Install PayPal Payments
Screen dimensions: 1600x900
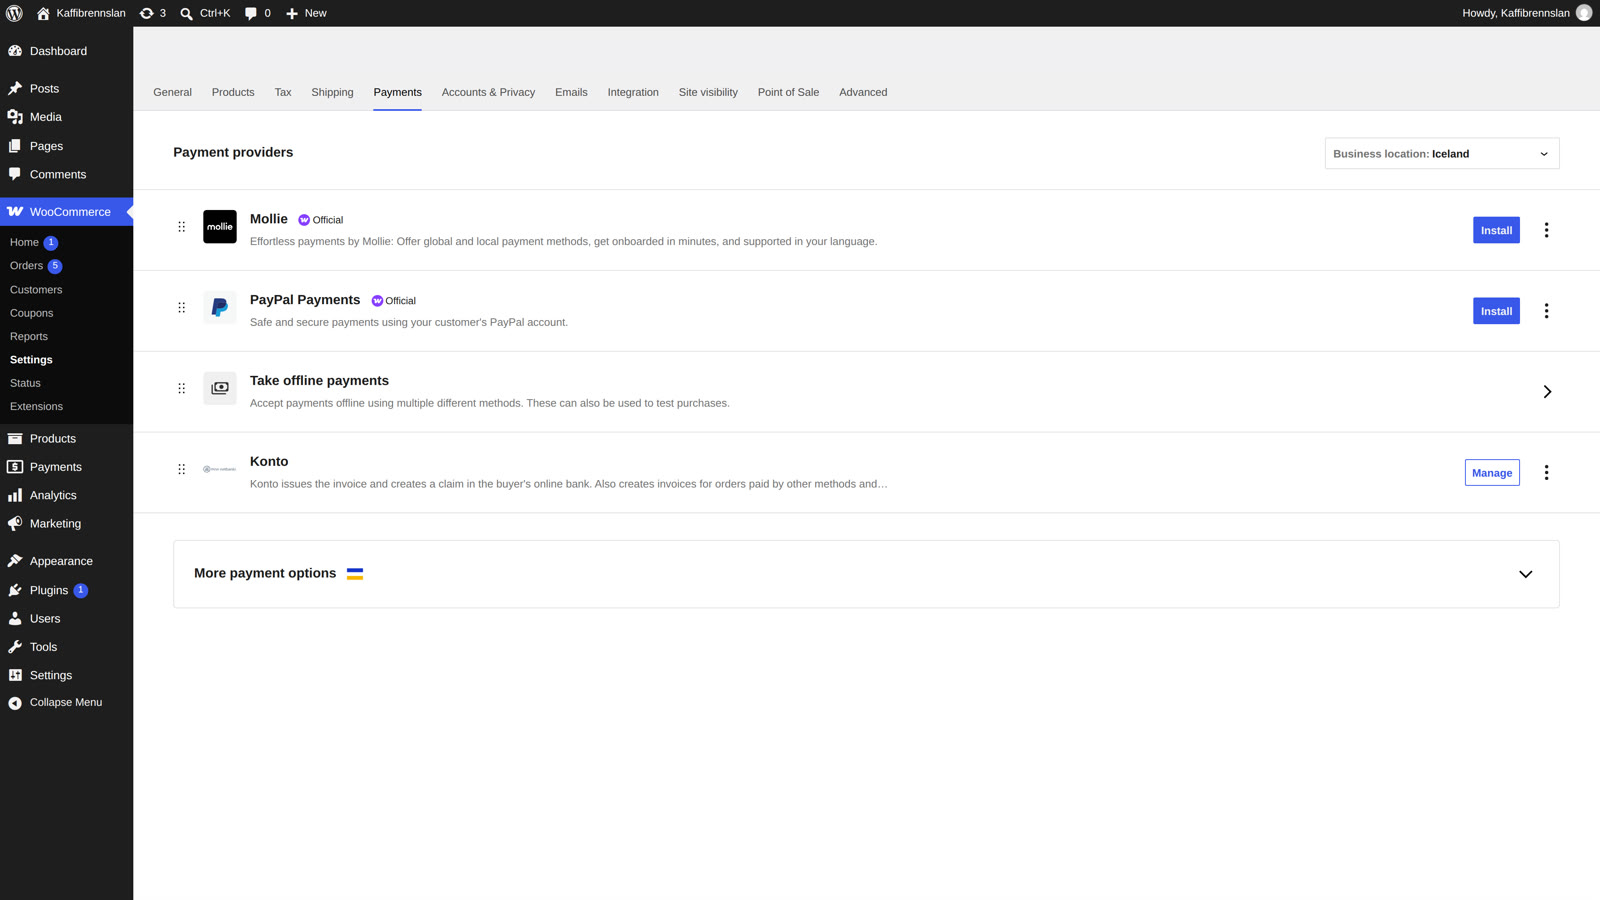(1496, 311)
